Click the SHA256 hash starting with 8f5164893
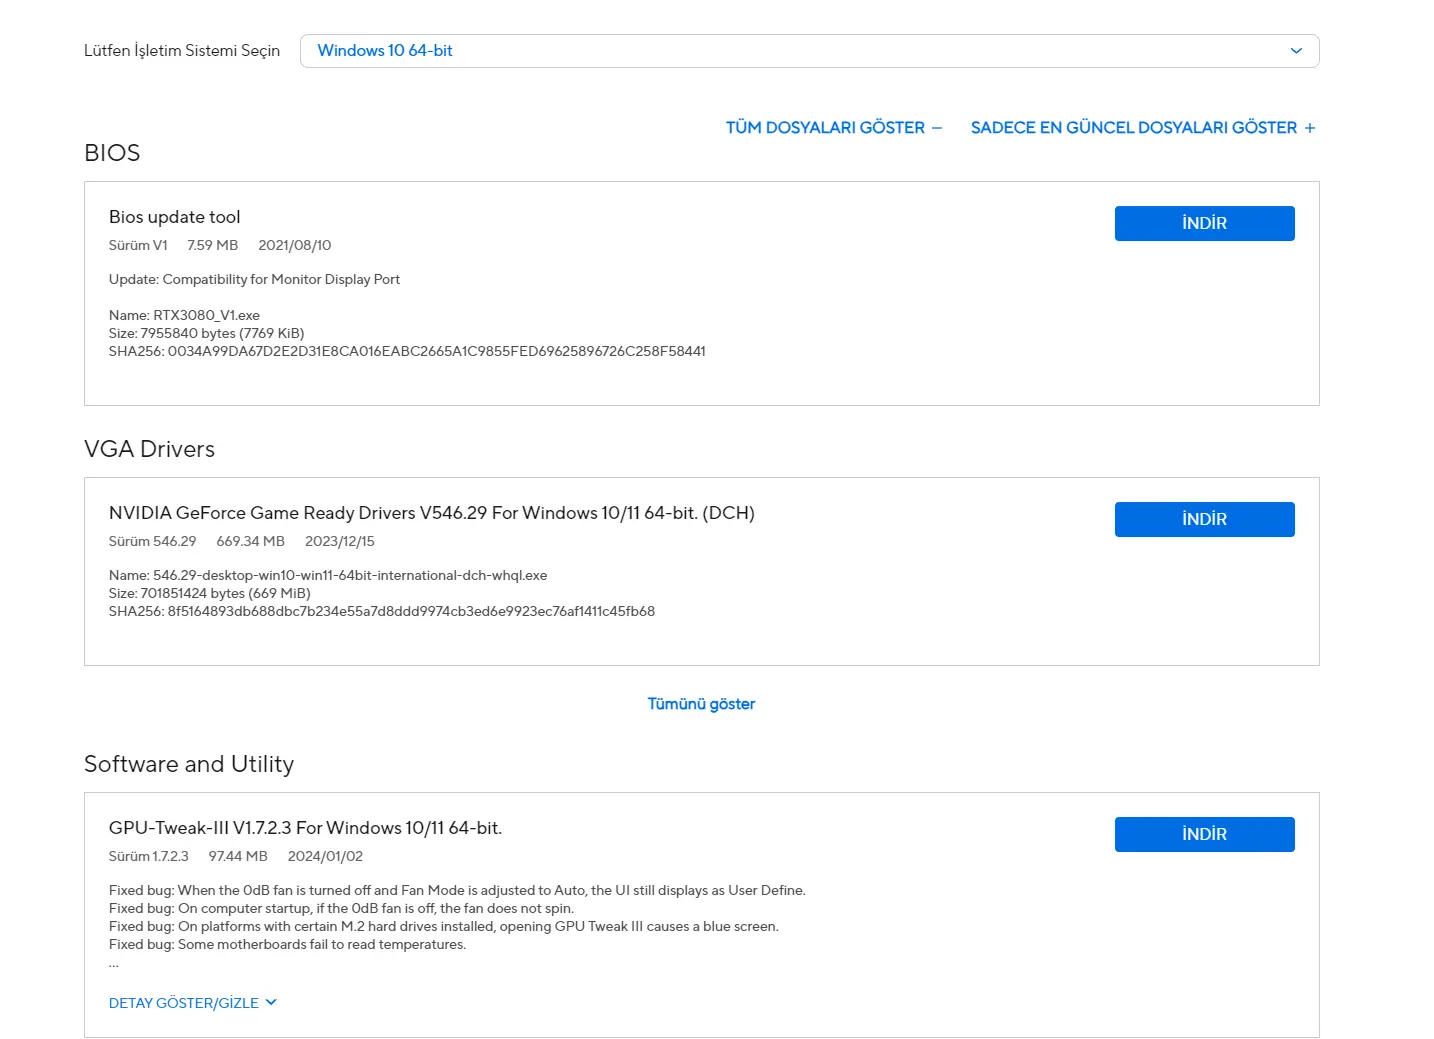Screen dimensions: 1434x1039 (x=382, y=611)
